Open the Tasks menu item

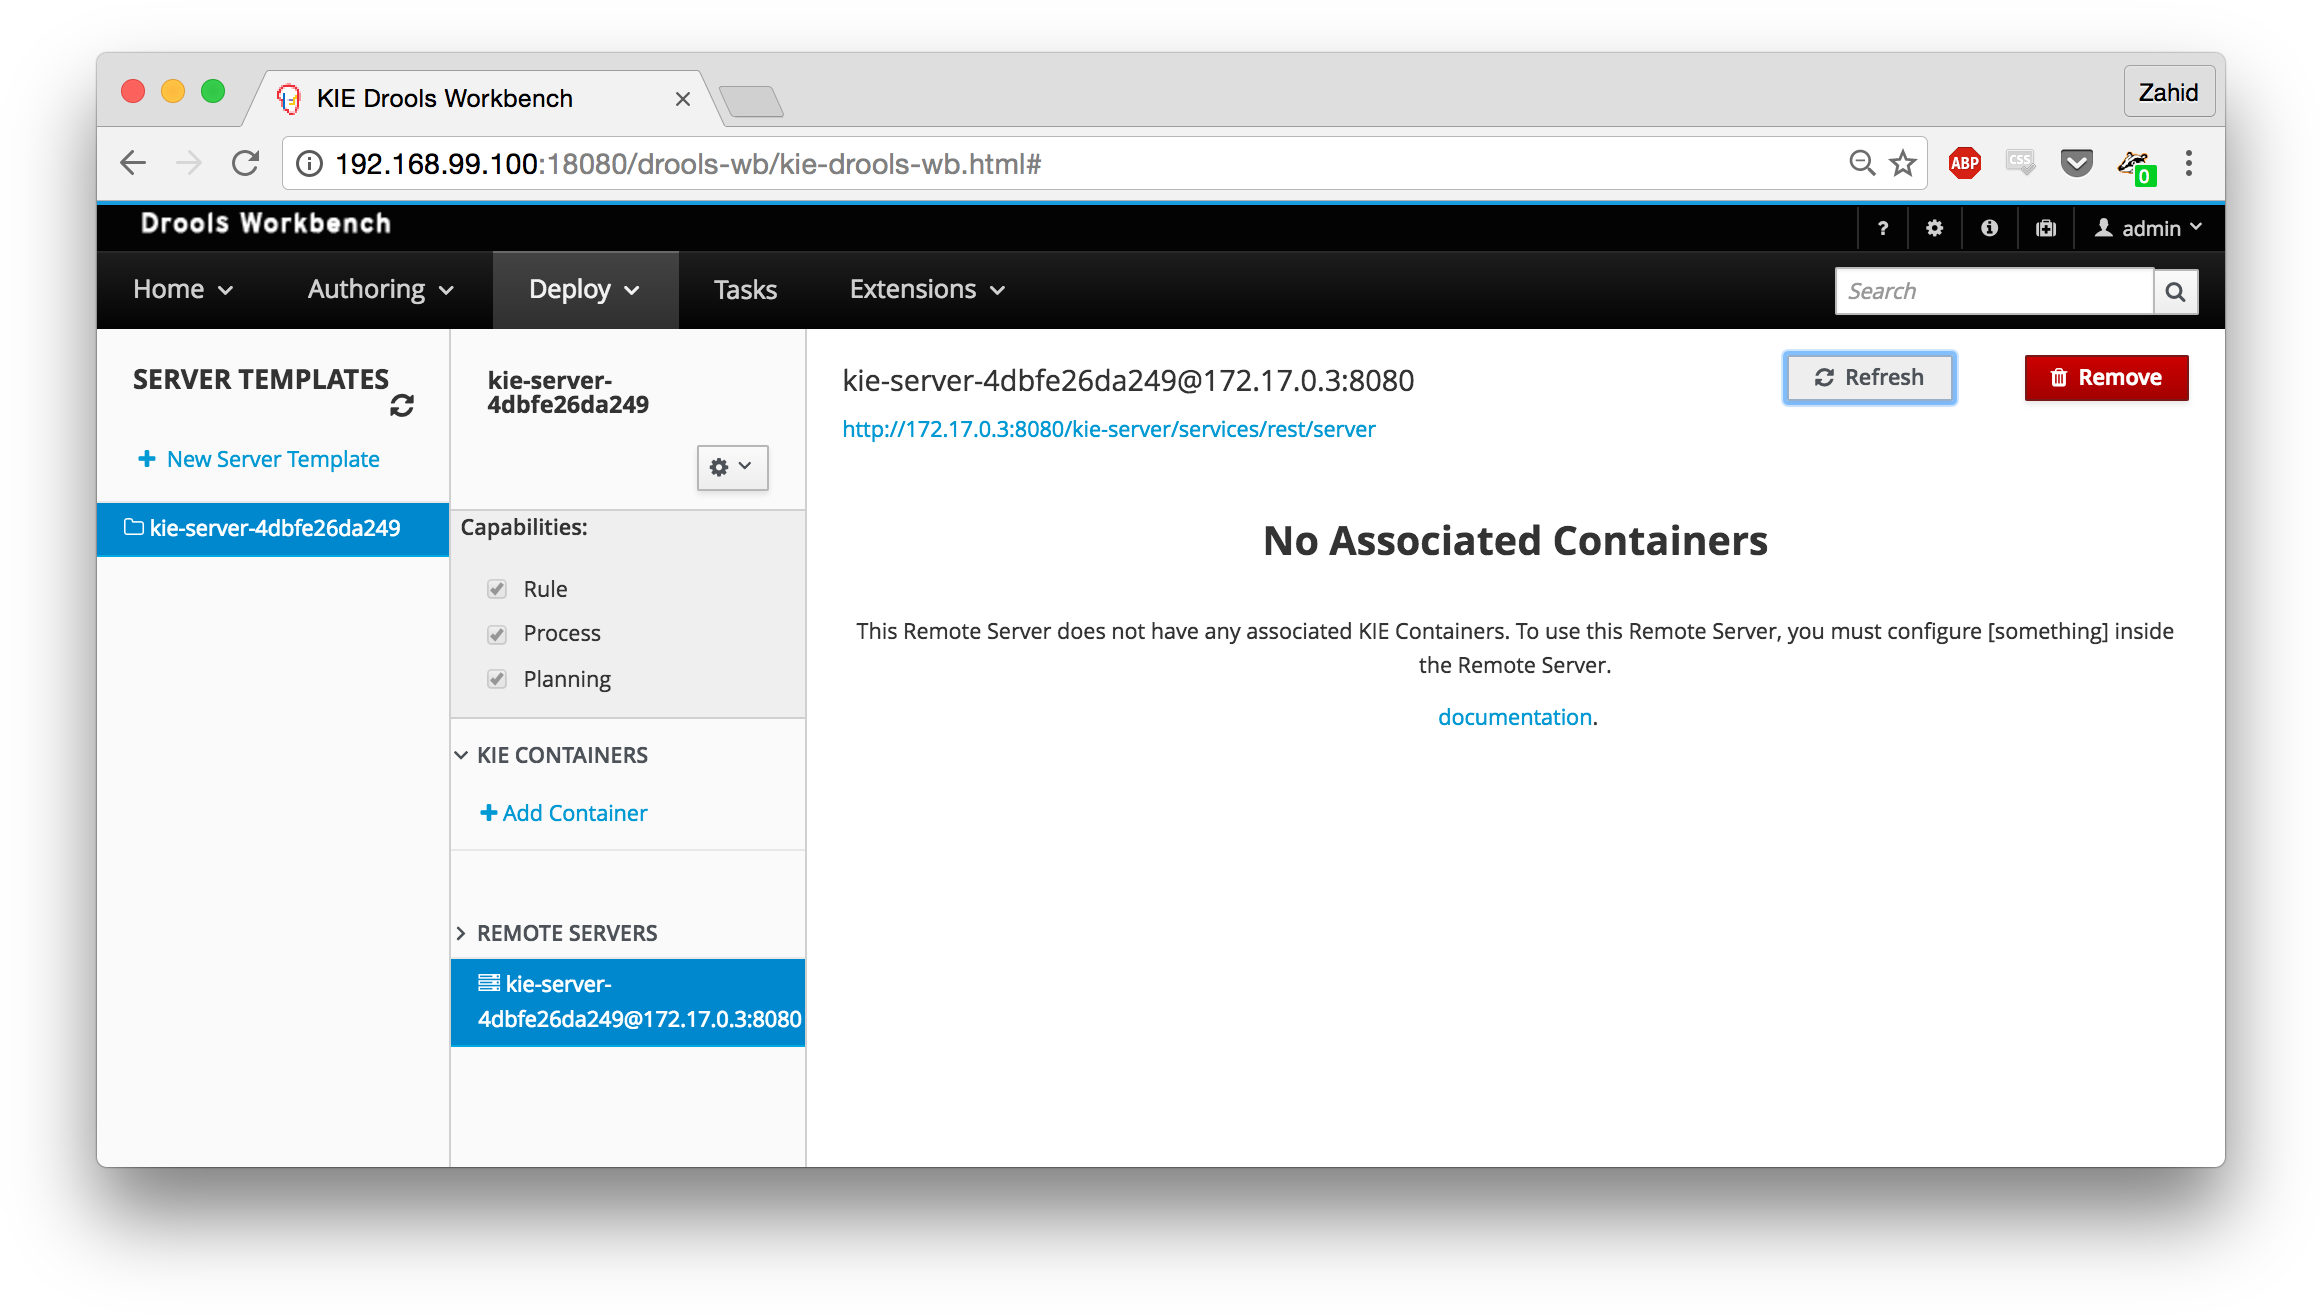[x=745, y=290]
